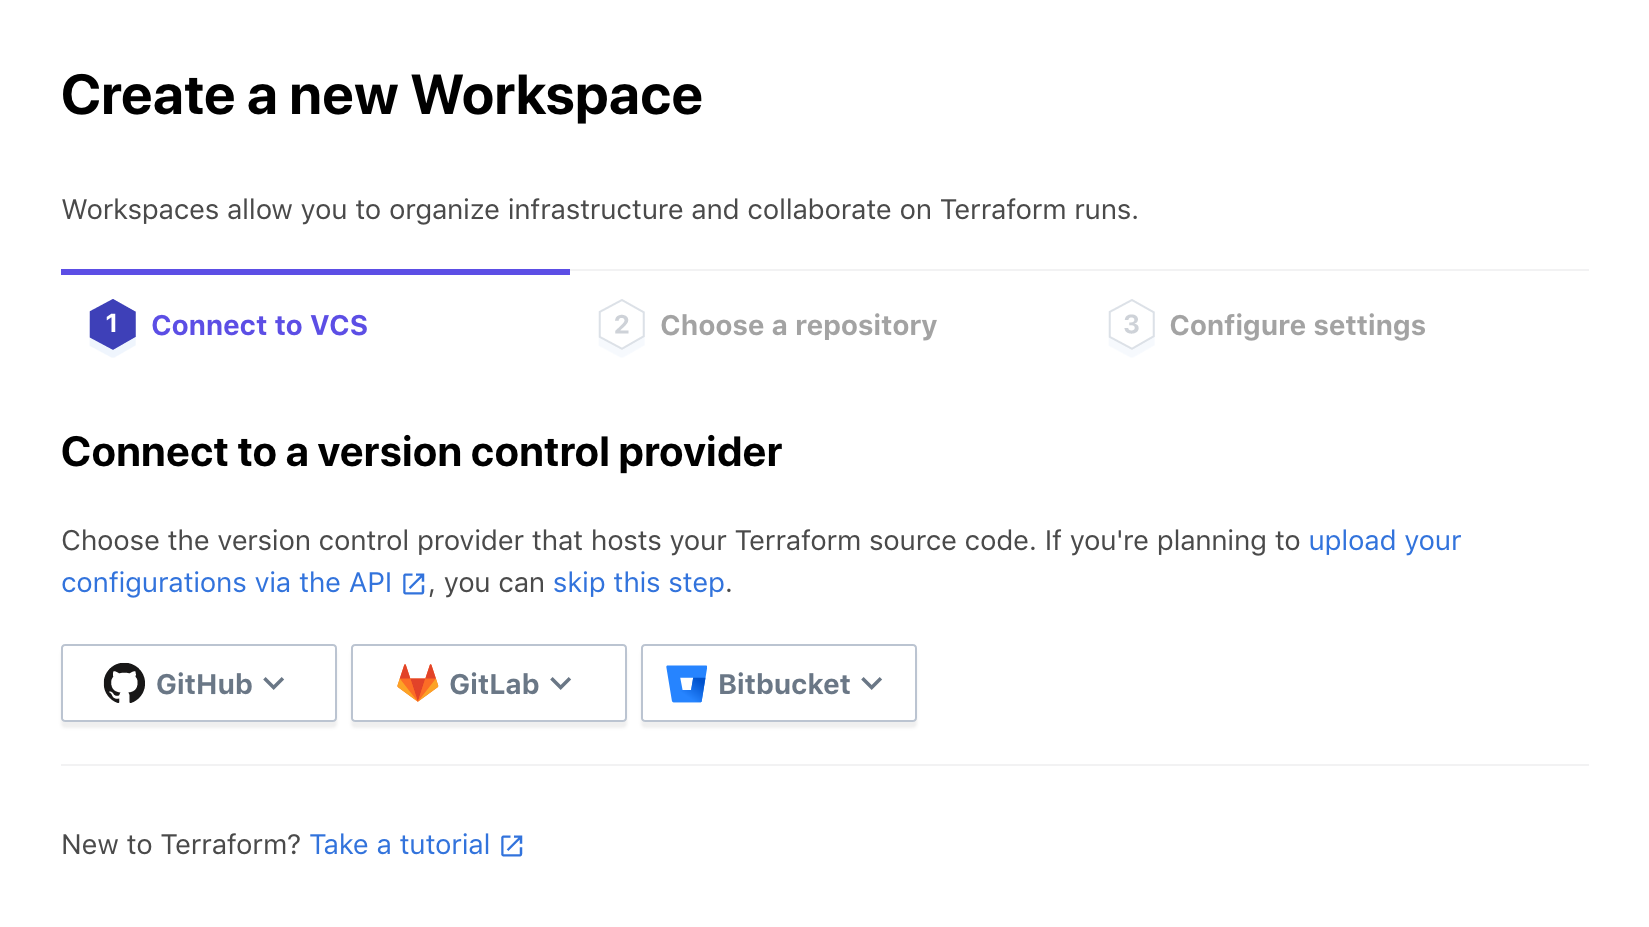Go to the "Choose a repository" step

tap(798, 325)
